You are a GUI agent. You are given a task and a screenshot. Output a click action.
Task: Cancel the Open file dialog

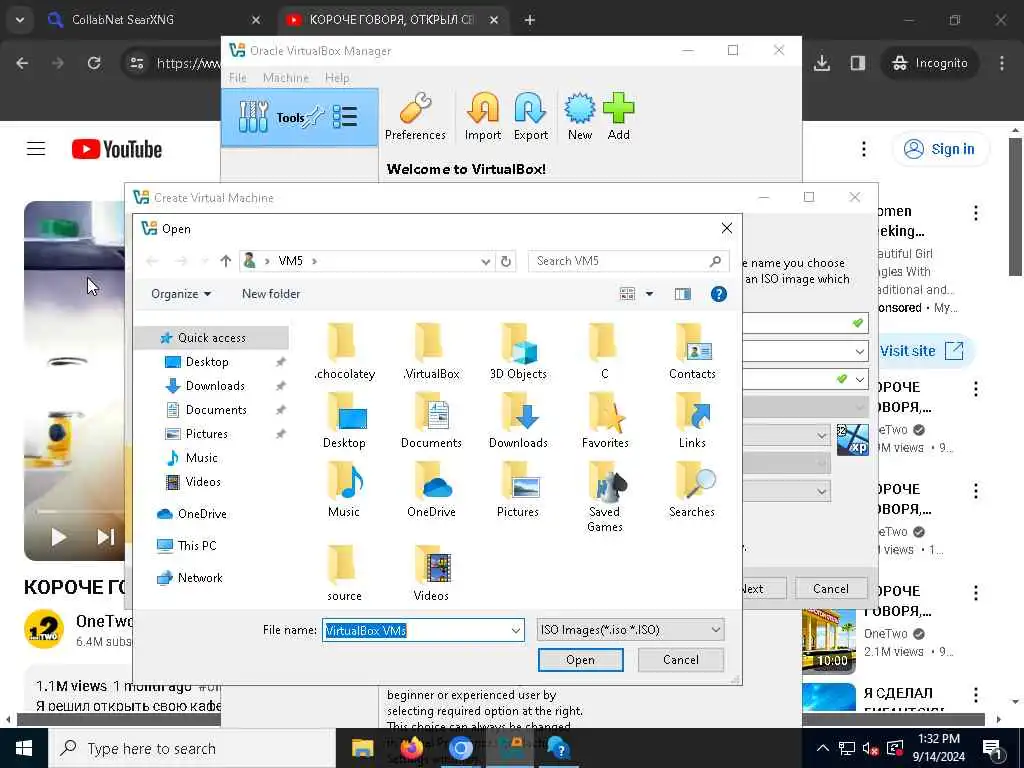click(x=680, y=660)
